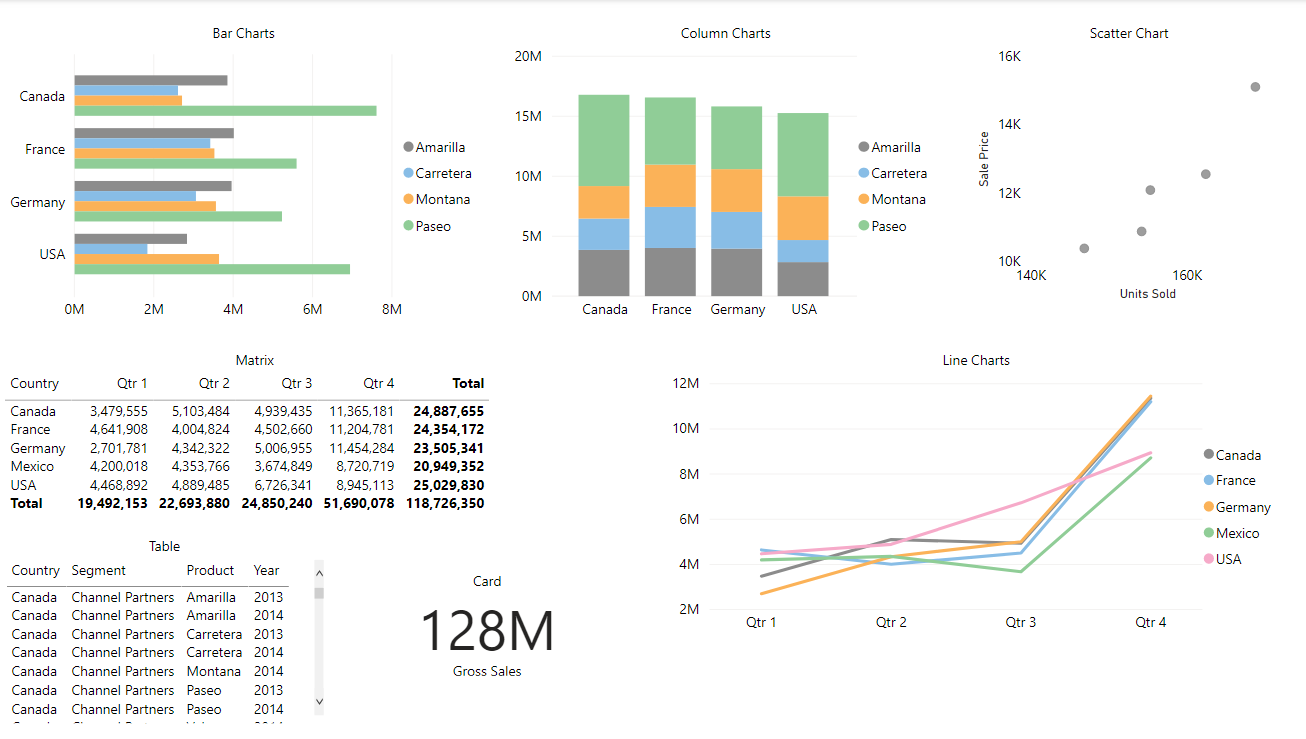Viewport: 1306px width, 739px height.
Task: Sort table by its Country column header
Action: [35, 570]
